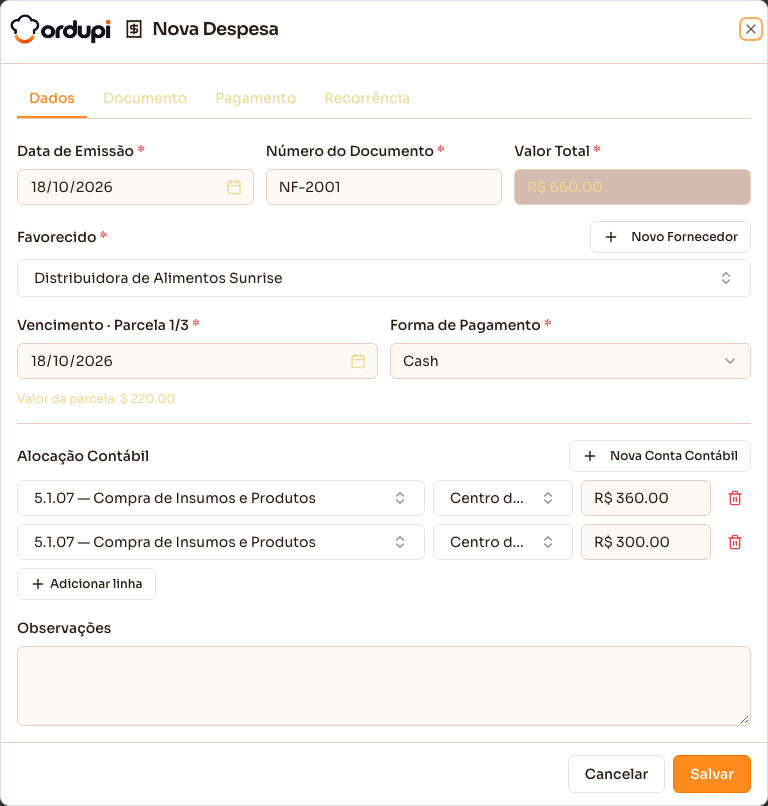Screen dimensions: 768x806
Task: Edit the Número do Documento field
Action: [383, 187]
